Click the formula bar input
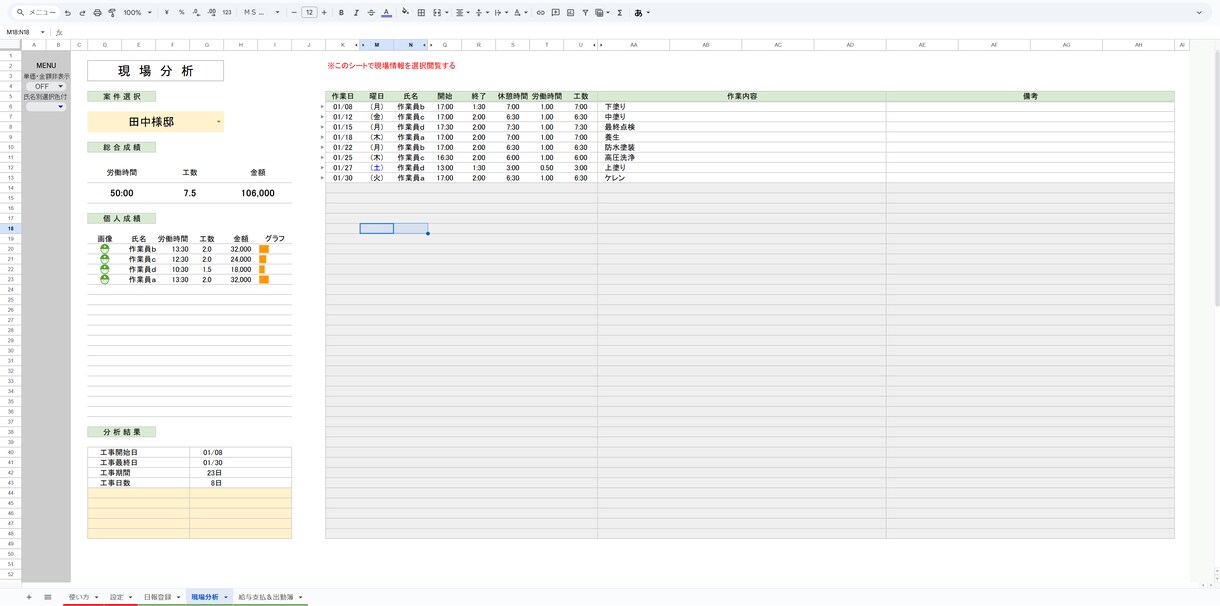The image size is (1220, 606). coord(640,32)
